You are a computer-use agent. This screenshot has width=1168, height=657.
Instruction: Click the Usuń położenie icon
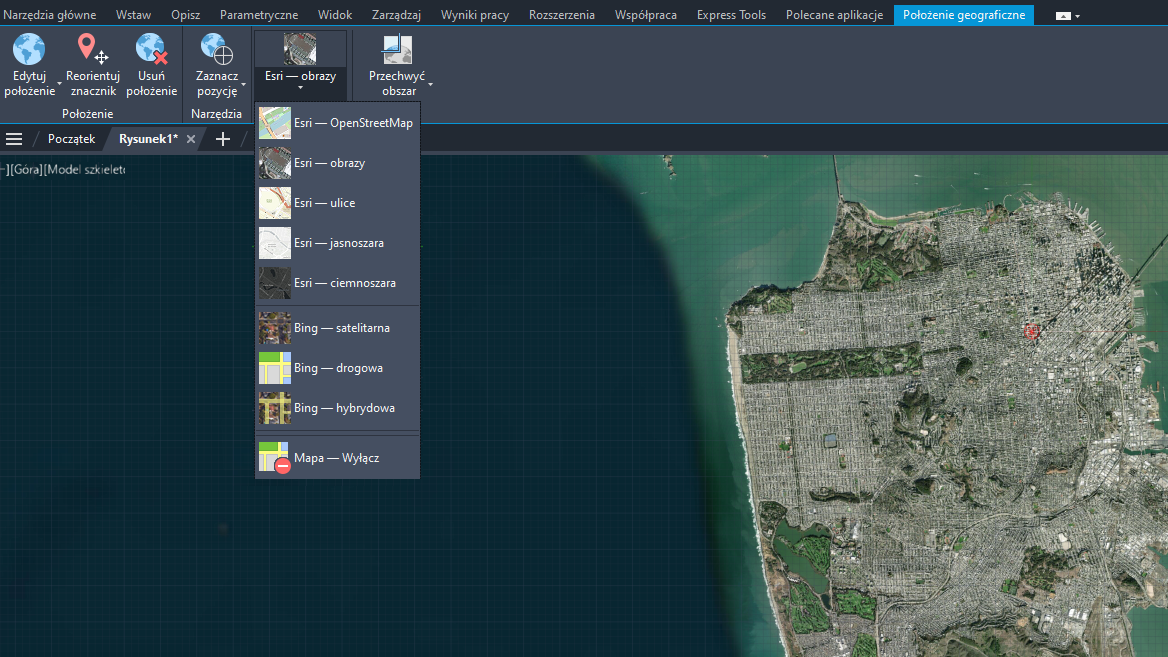(151, 49)
